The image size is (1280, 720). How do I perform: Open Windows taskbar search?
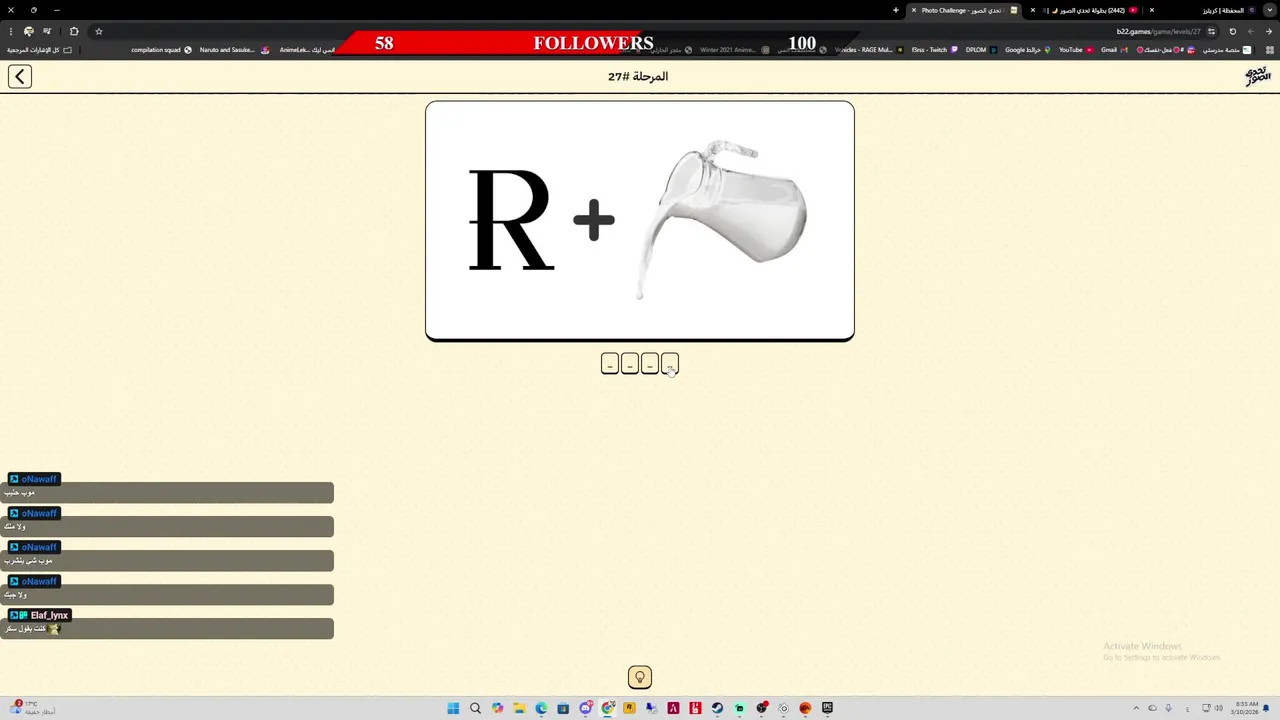(475, 708)
